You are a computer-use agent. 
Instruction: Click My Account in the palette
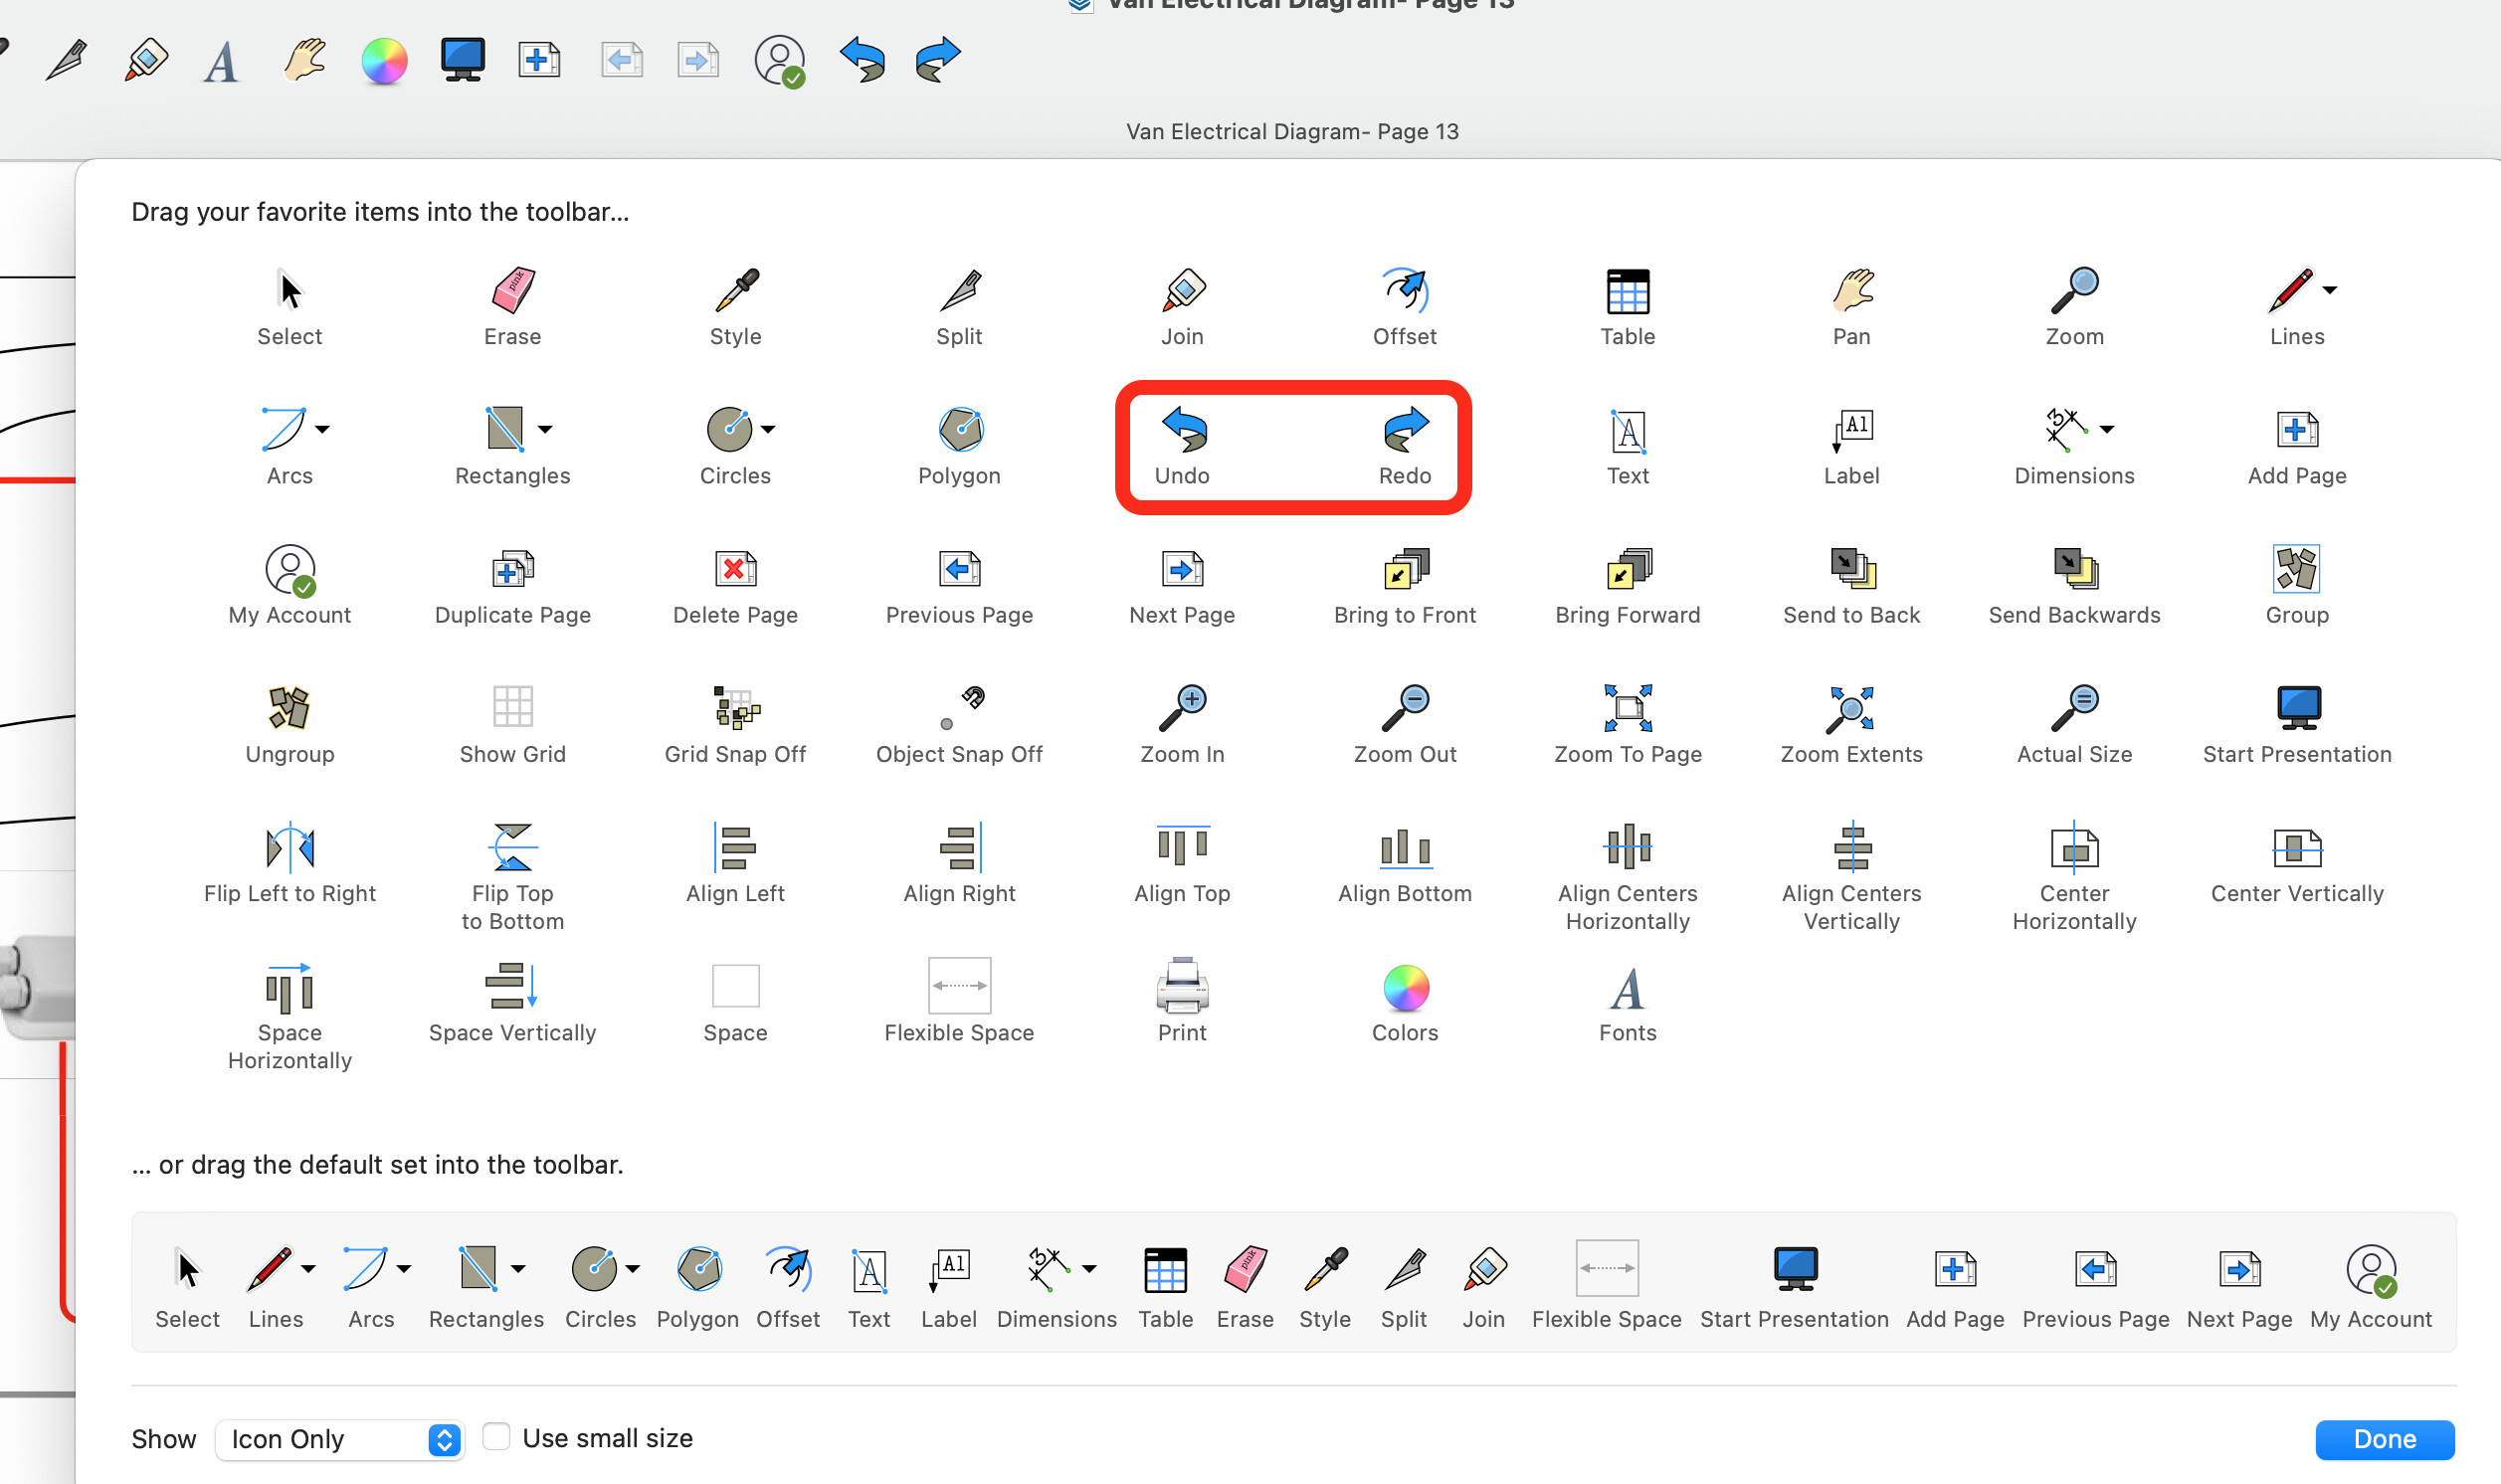point(289,585)
